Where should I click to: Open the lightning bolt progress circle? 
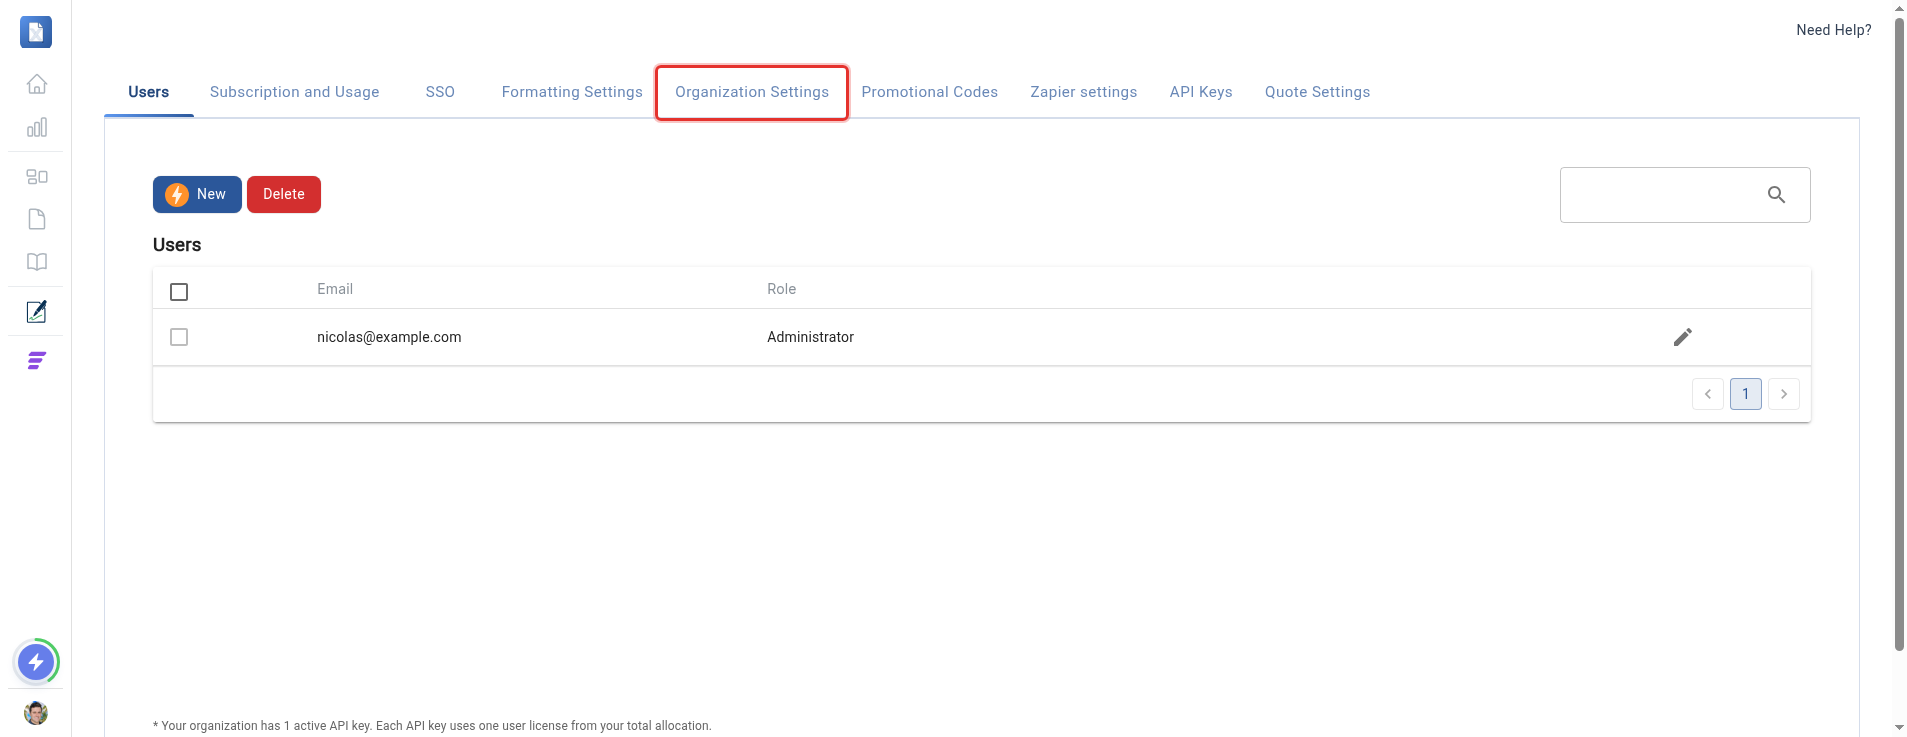[x=36, y=662]
